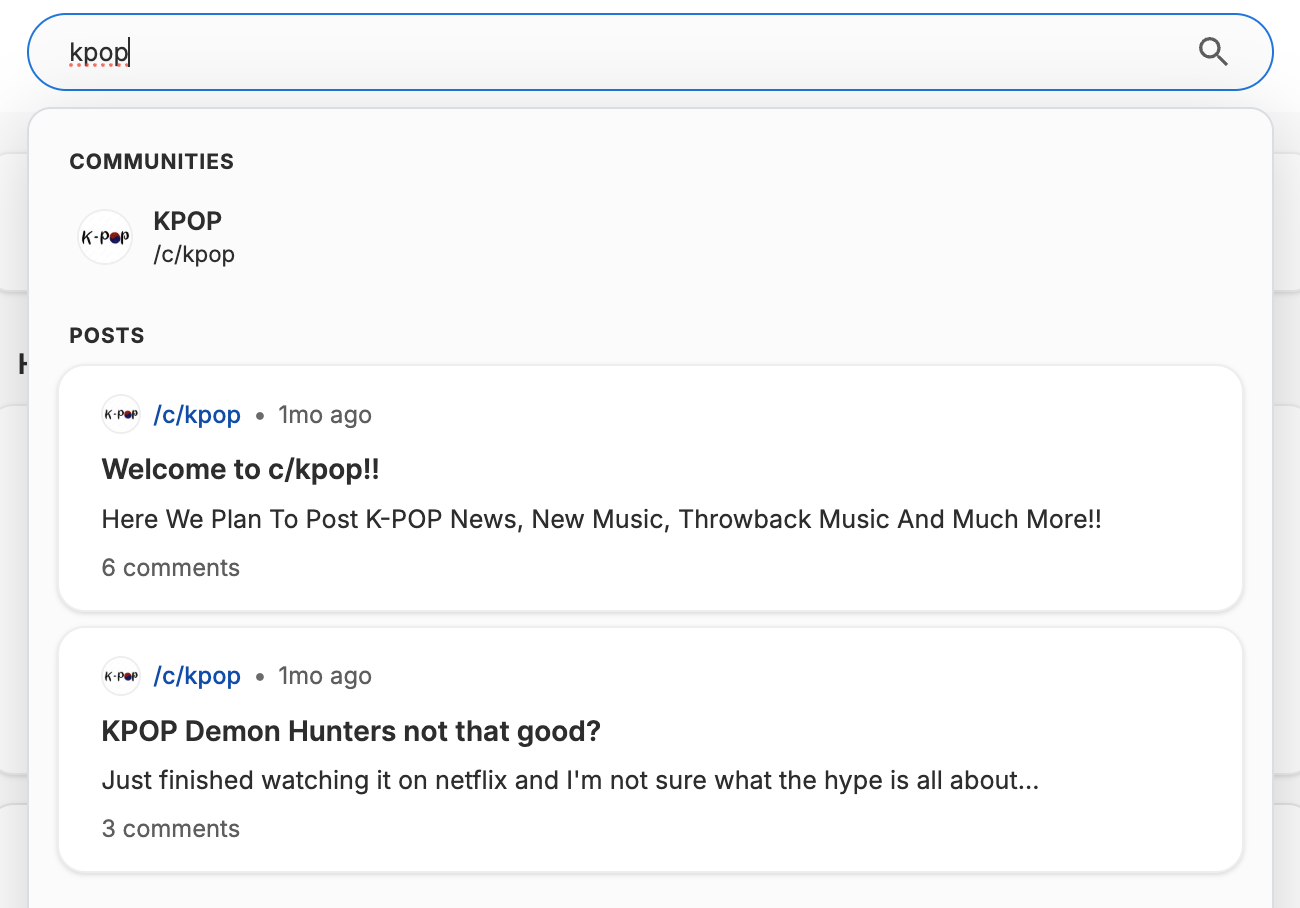
Task: Click the magnifying glass search icon
Action: (x=1213, y=52)
